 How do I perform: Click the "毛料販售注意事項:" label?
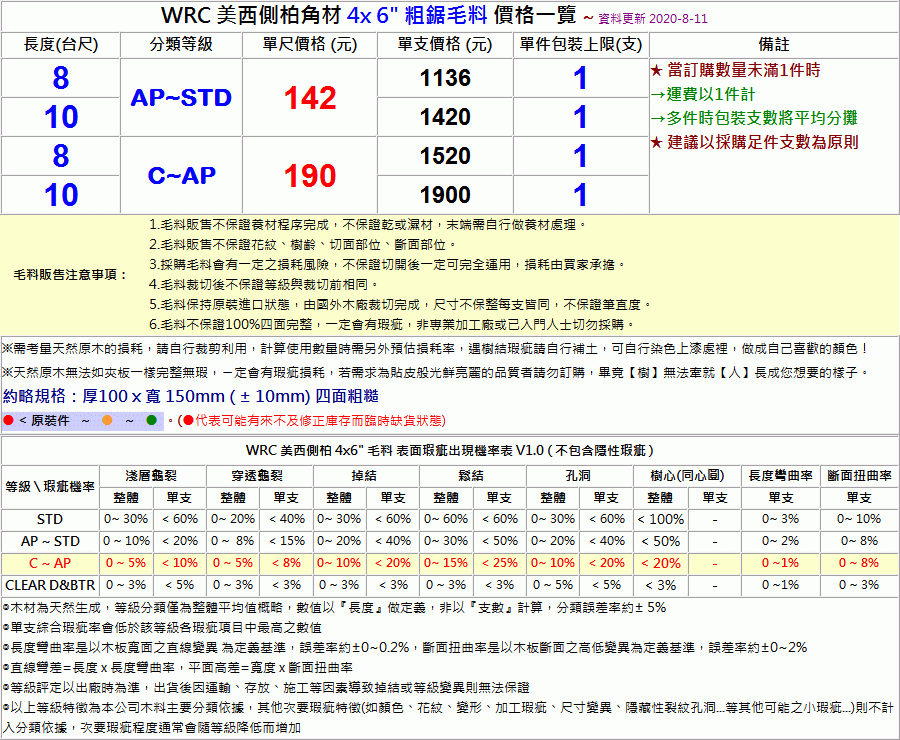70,275
